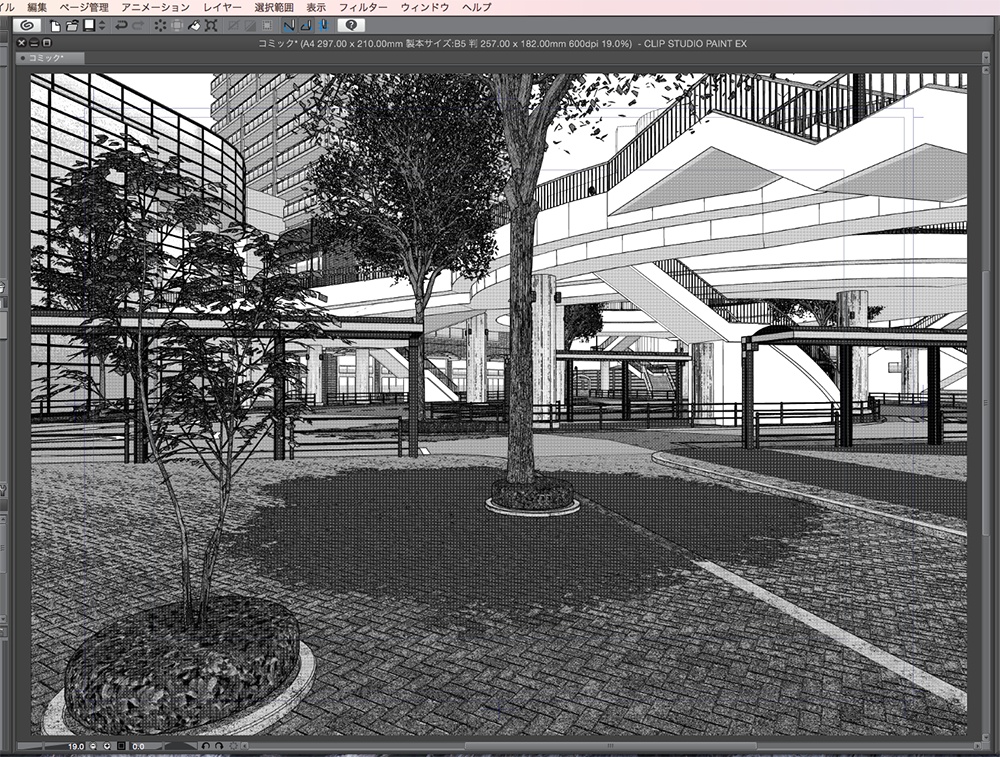The width and height of the screenshot is (1000, 757).
Task: Open the 選択範囲 menu
Action: click(x=274, y=7)
